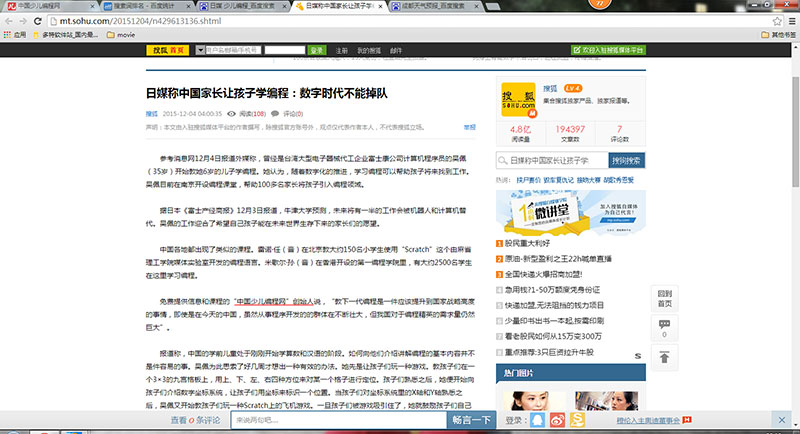Screen dimensions: 800x434
Task: Bookmark this page with the star icon
Action: pos(777,21)
